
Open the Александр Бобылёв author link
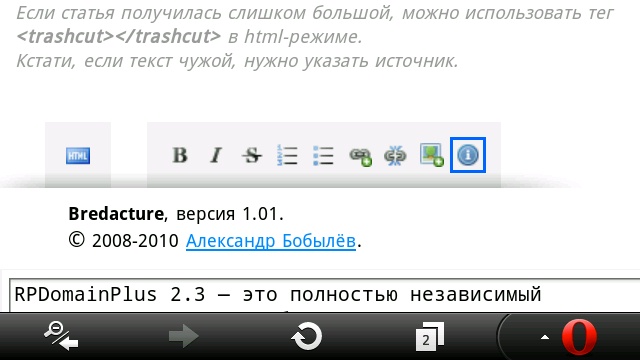[271, 241]
